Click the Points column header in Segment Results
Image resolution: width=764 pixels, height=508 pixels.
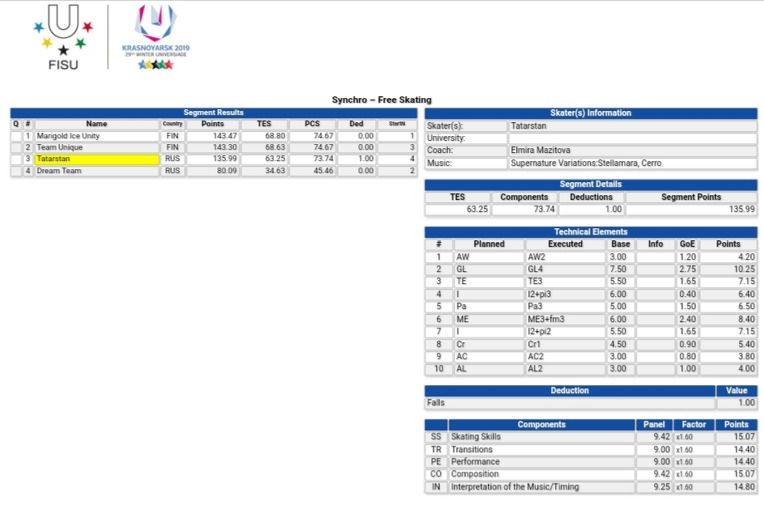212,124
